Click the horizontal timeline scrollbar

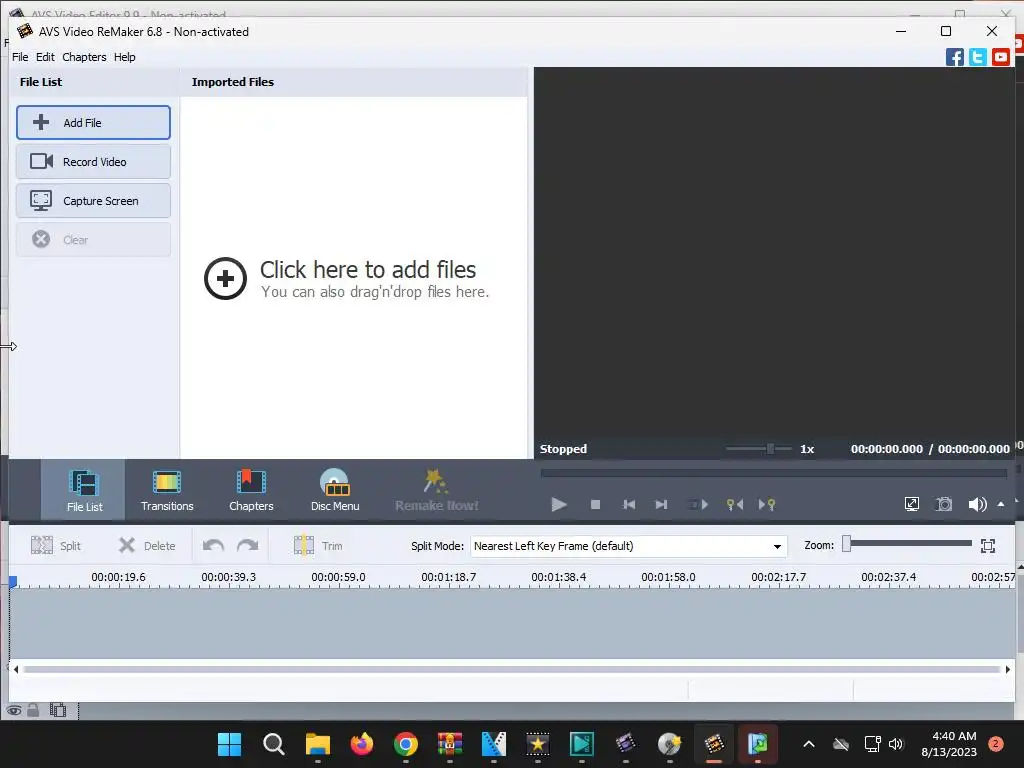(x=512, y=669)
